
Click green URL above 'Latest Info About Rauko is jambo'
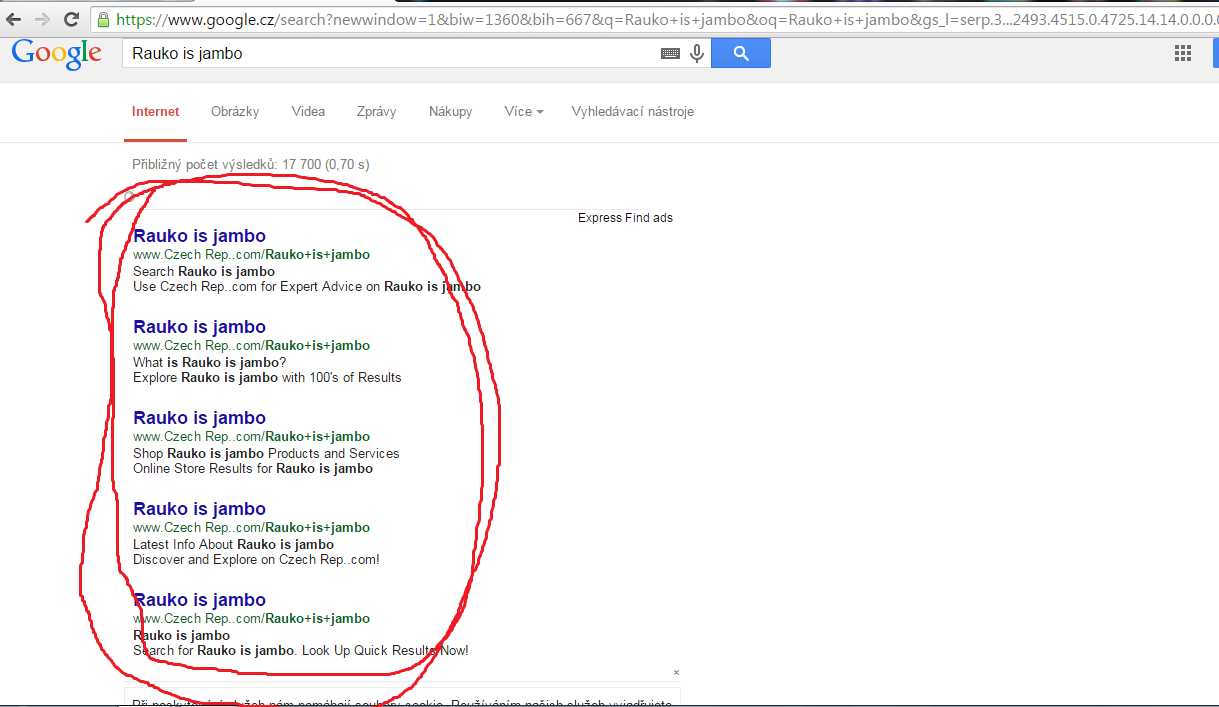pyautogui.click(x=251, y=528)
